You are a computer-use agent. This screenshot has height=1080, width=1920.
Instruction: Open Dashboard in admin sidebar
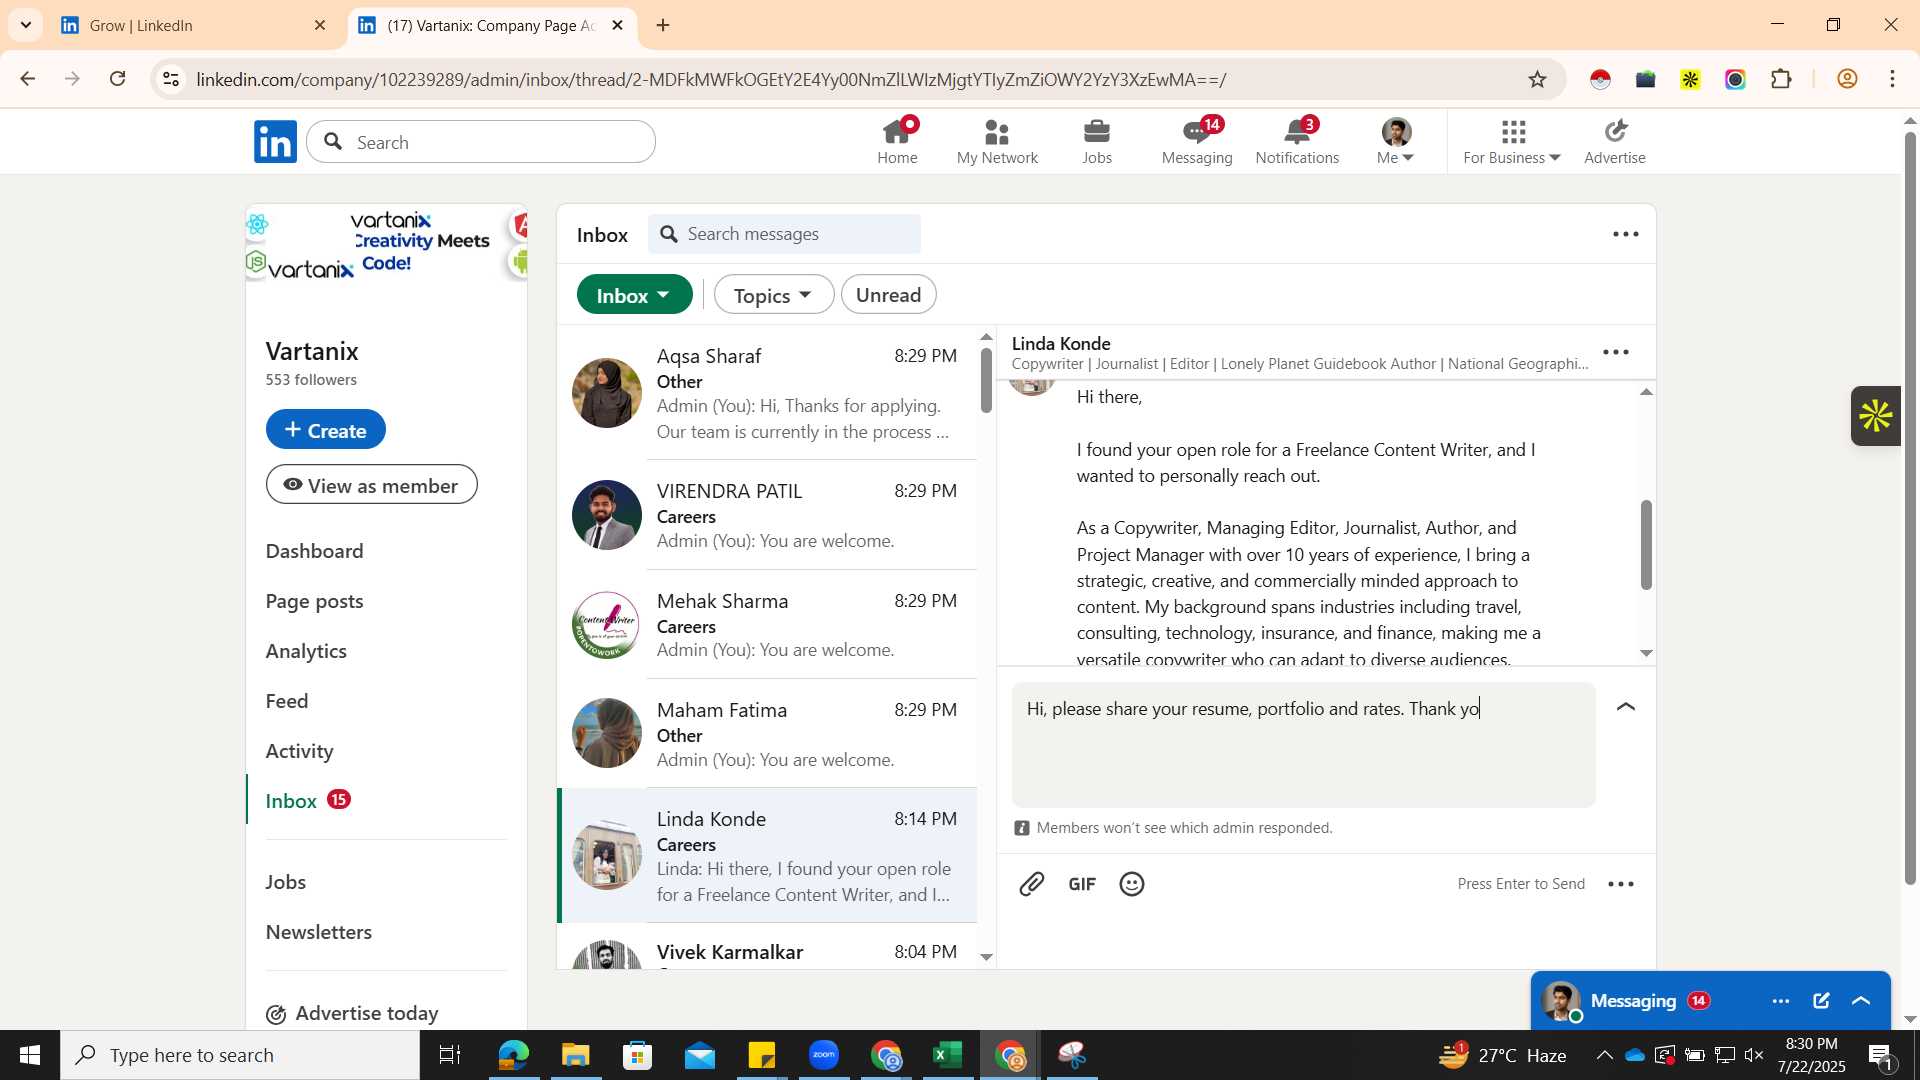(314, 551)
